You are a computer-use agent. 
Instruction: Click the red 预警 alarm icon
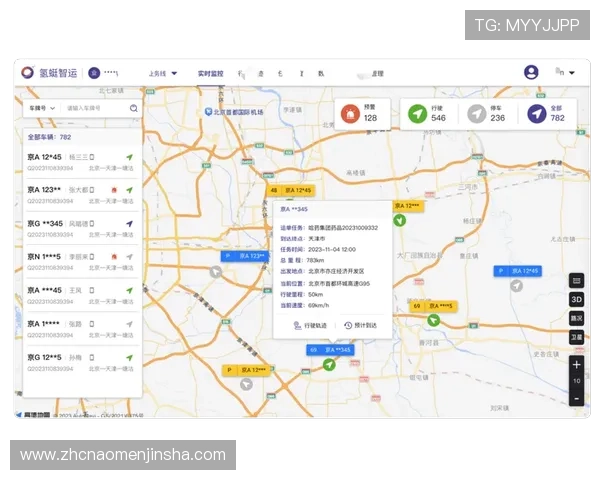tap(350, 114)
